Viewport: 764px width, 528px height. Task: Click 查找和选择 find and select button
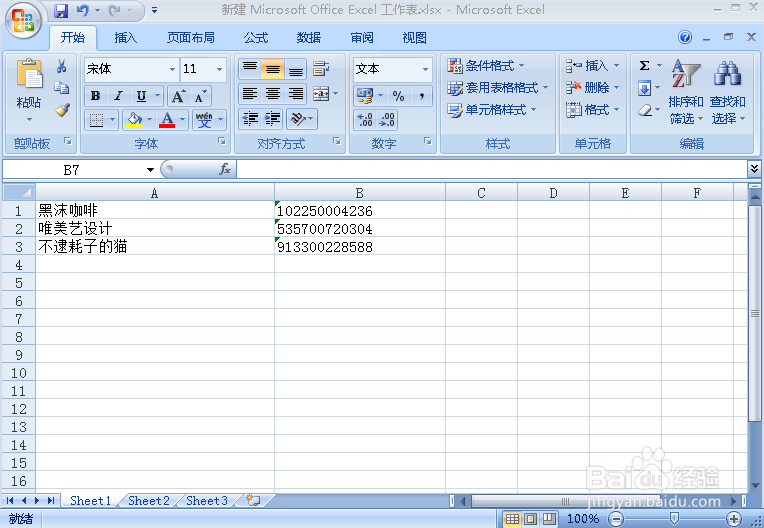click(727, 92)
